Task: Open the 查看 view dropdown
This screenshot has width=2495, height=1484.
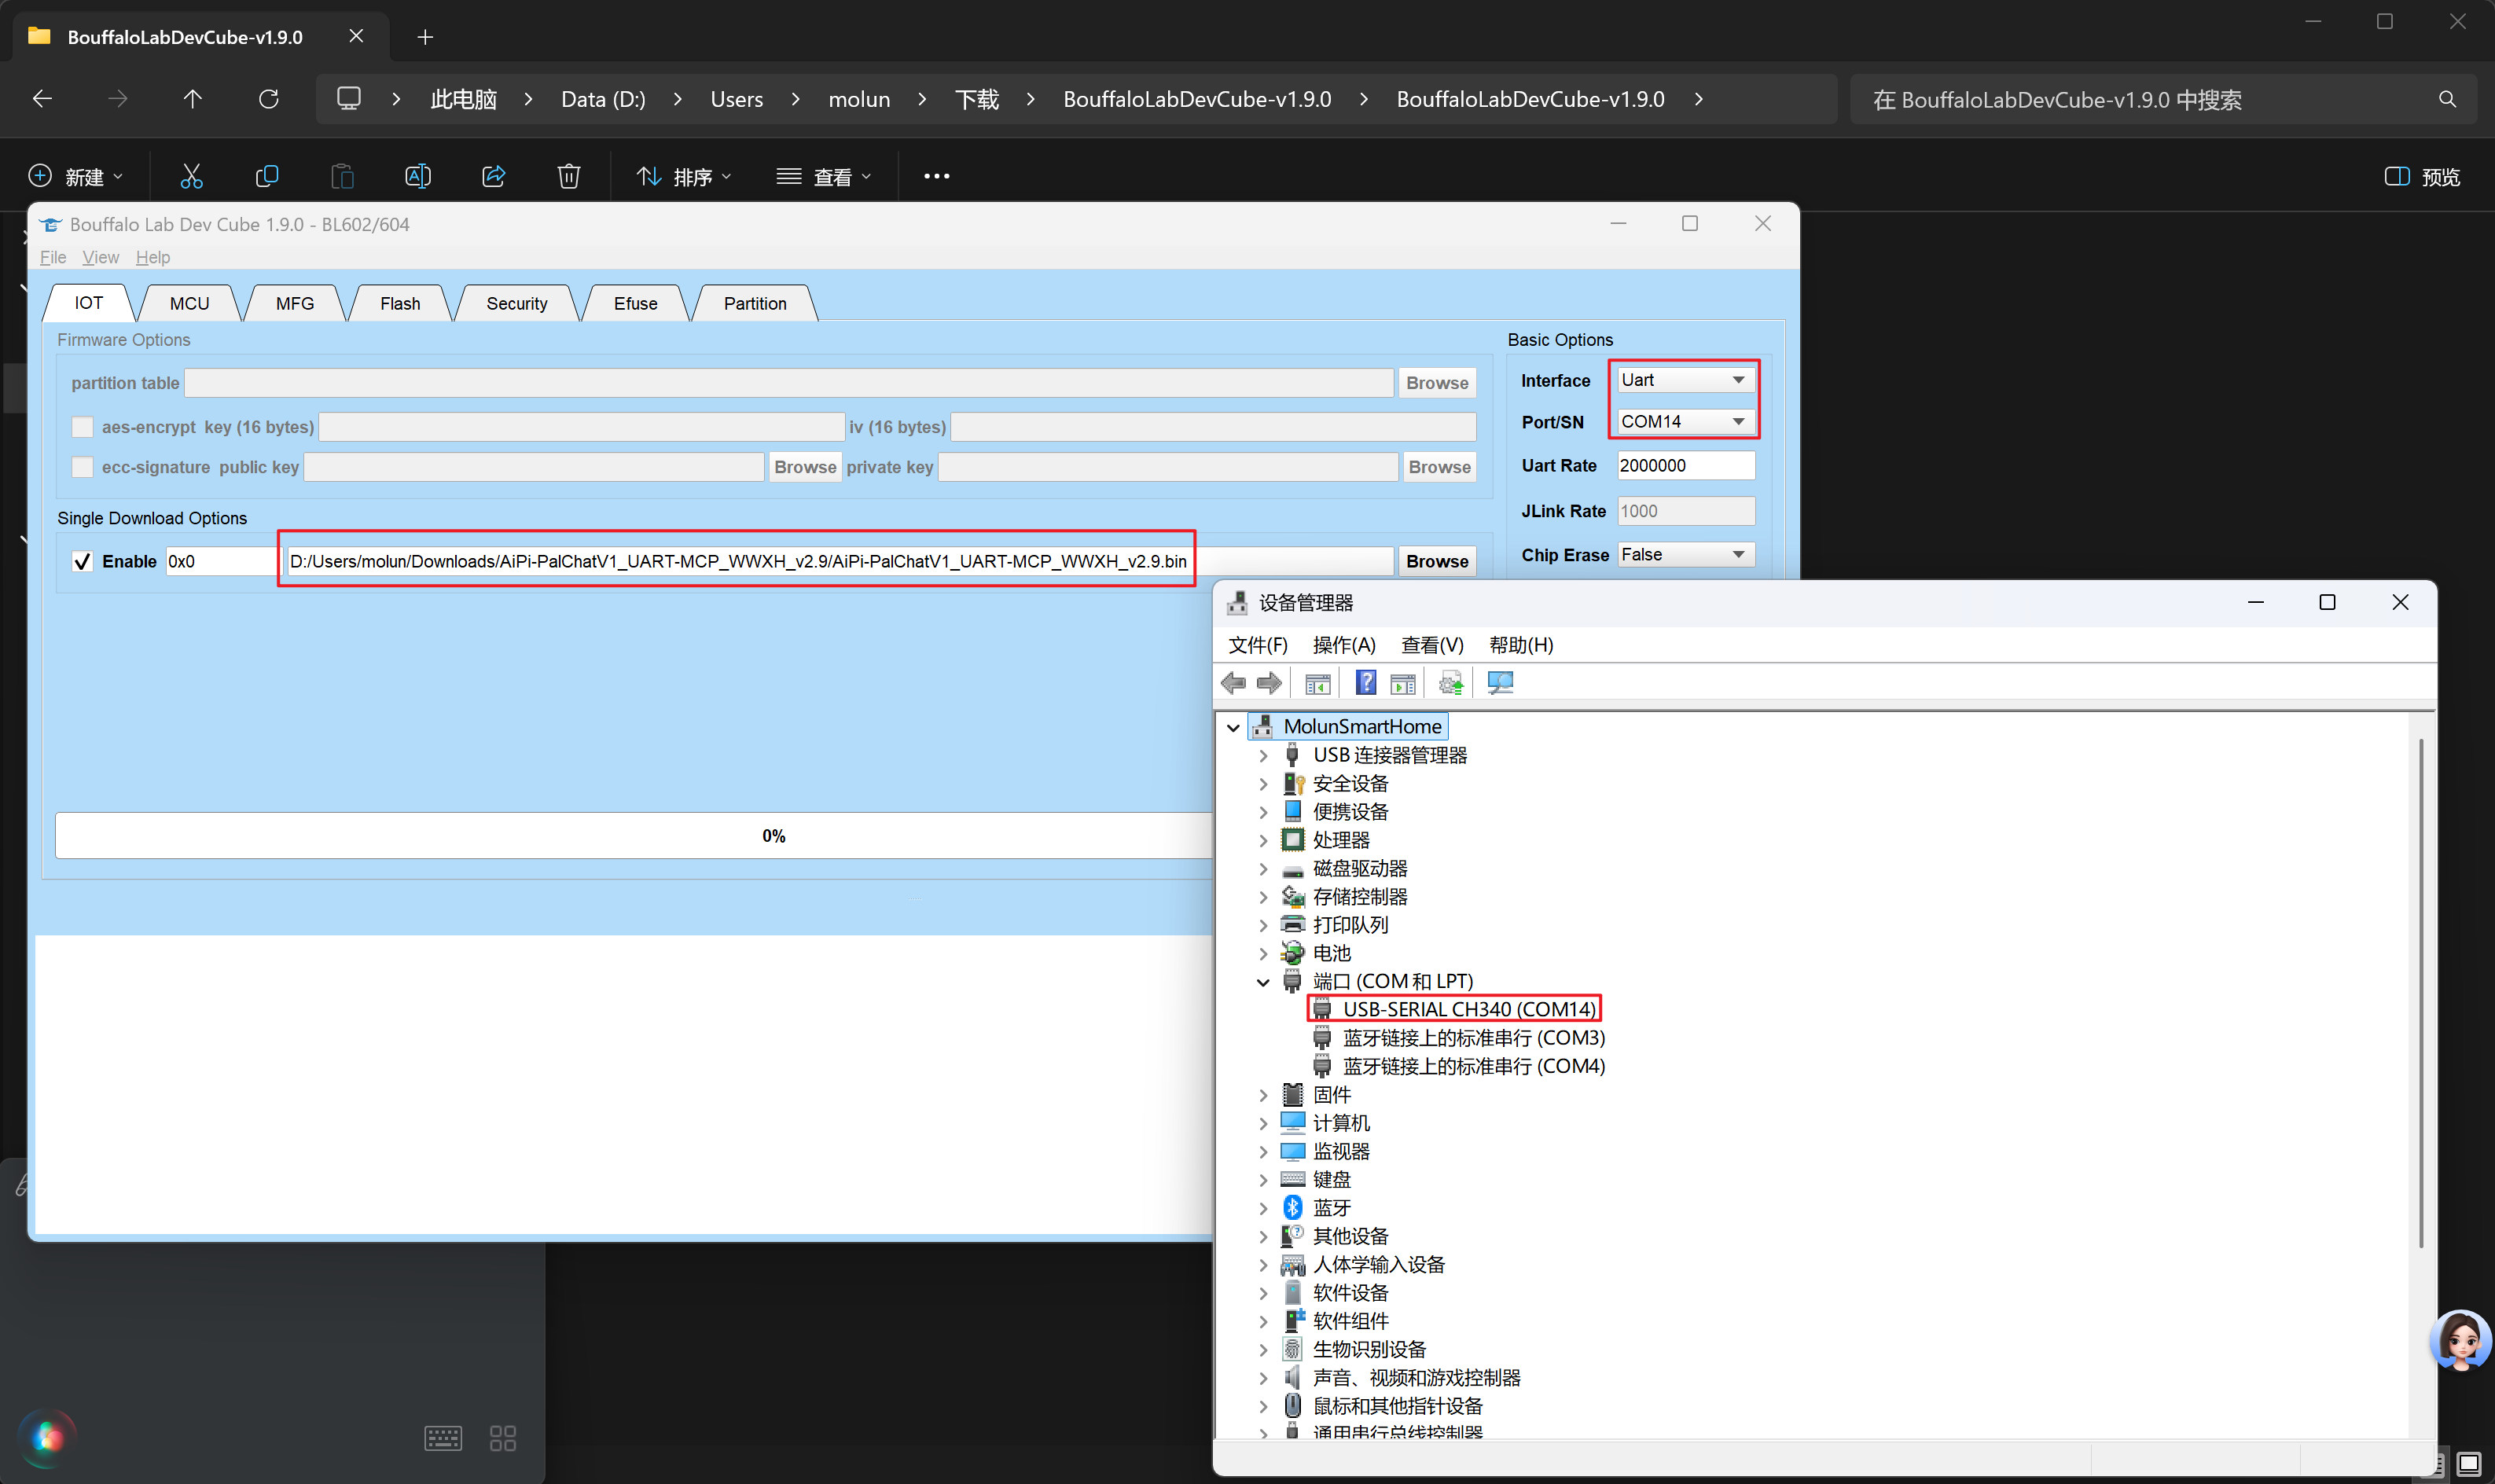Action: (x=825, y=177)
